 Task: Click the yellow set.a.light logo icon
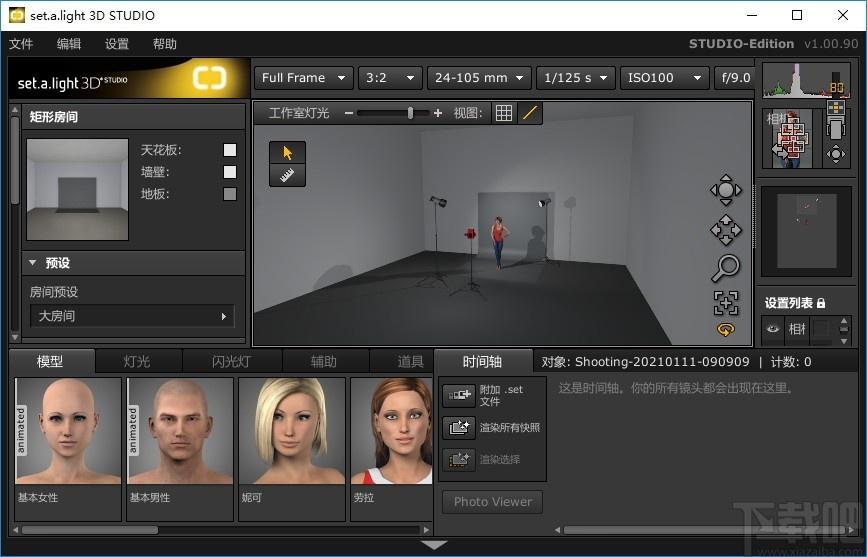pyautogui.click(x=210, y=78)
